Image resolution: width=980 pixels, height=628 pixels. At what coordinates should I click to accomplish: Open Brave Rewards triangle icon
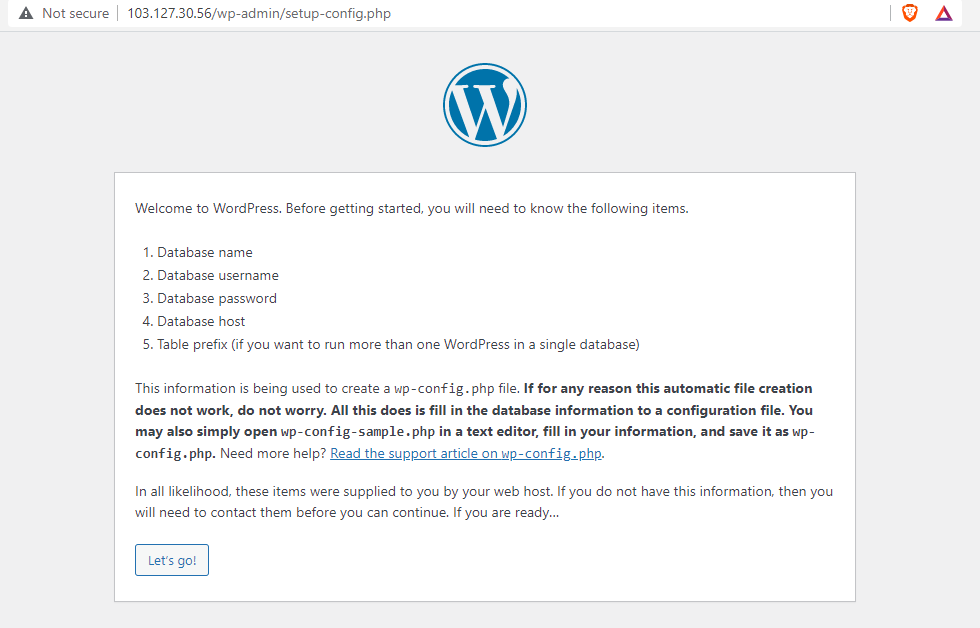point(944,13)
